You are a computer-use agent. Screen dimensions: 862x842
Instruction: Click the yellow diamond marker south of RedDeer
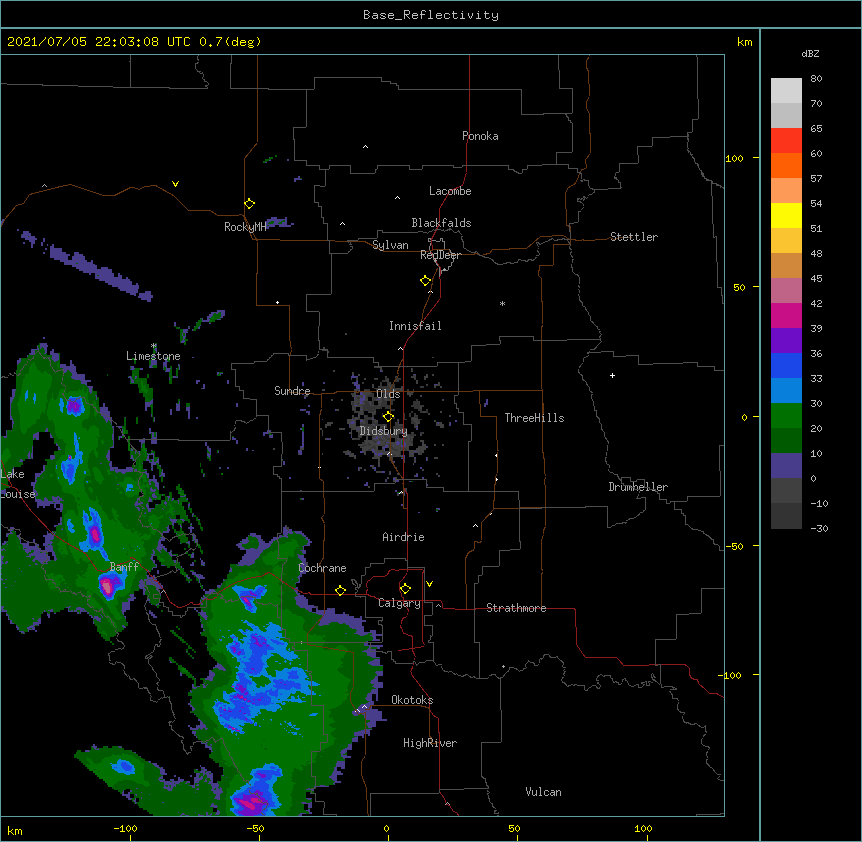[x=426, y=281]
